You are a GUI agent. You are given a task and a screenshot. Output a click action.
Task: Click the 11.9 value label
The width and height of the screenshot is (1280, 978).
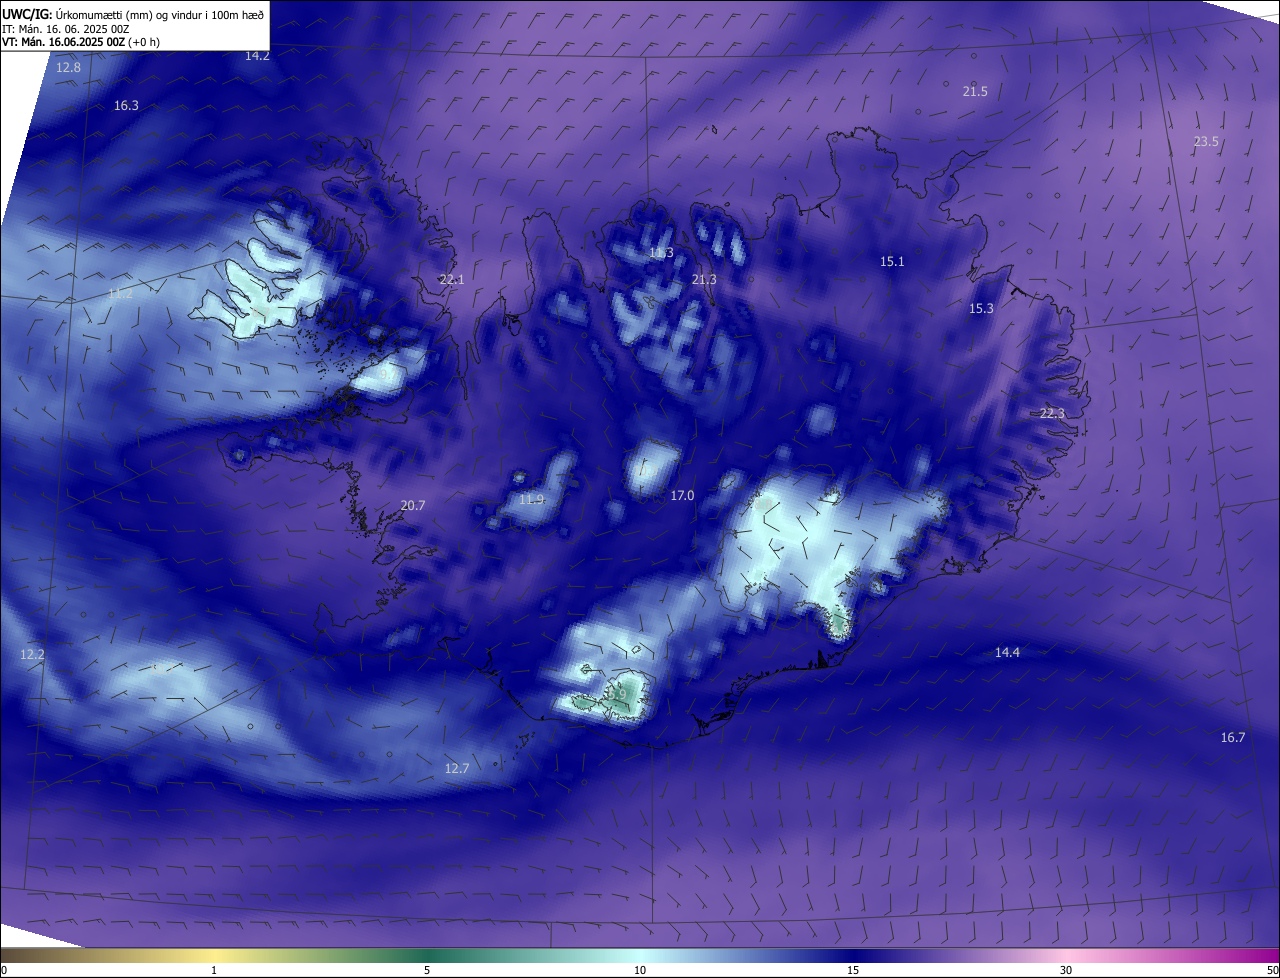532,499
